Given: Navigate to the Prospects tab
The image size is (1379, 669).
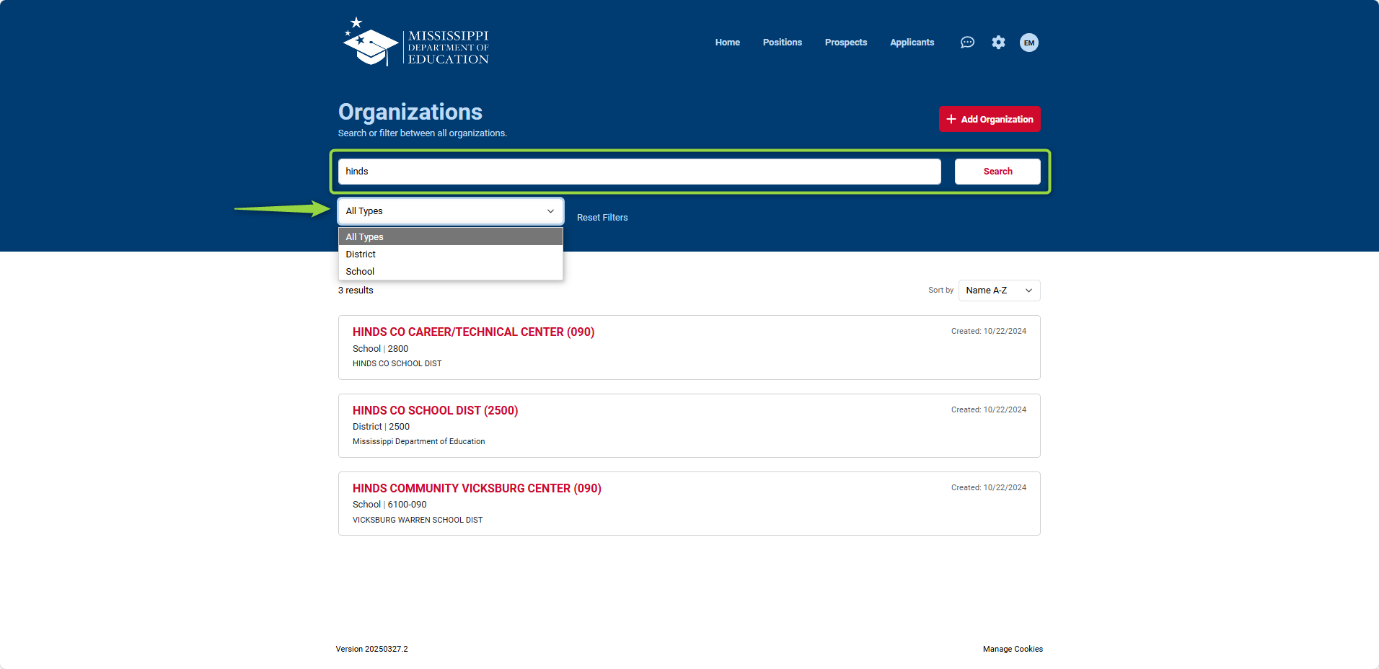Looking at the screenshot, I should pos(845,42).
